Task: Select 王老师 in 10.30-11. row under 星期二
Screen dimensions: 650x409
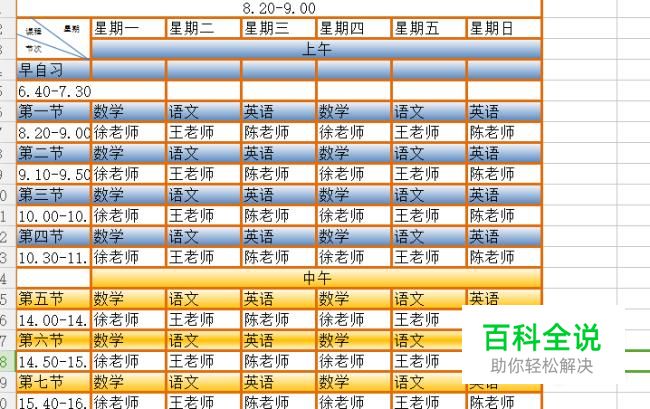Action: click(x=203, y=257)
